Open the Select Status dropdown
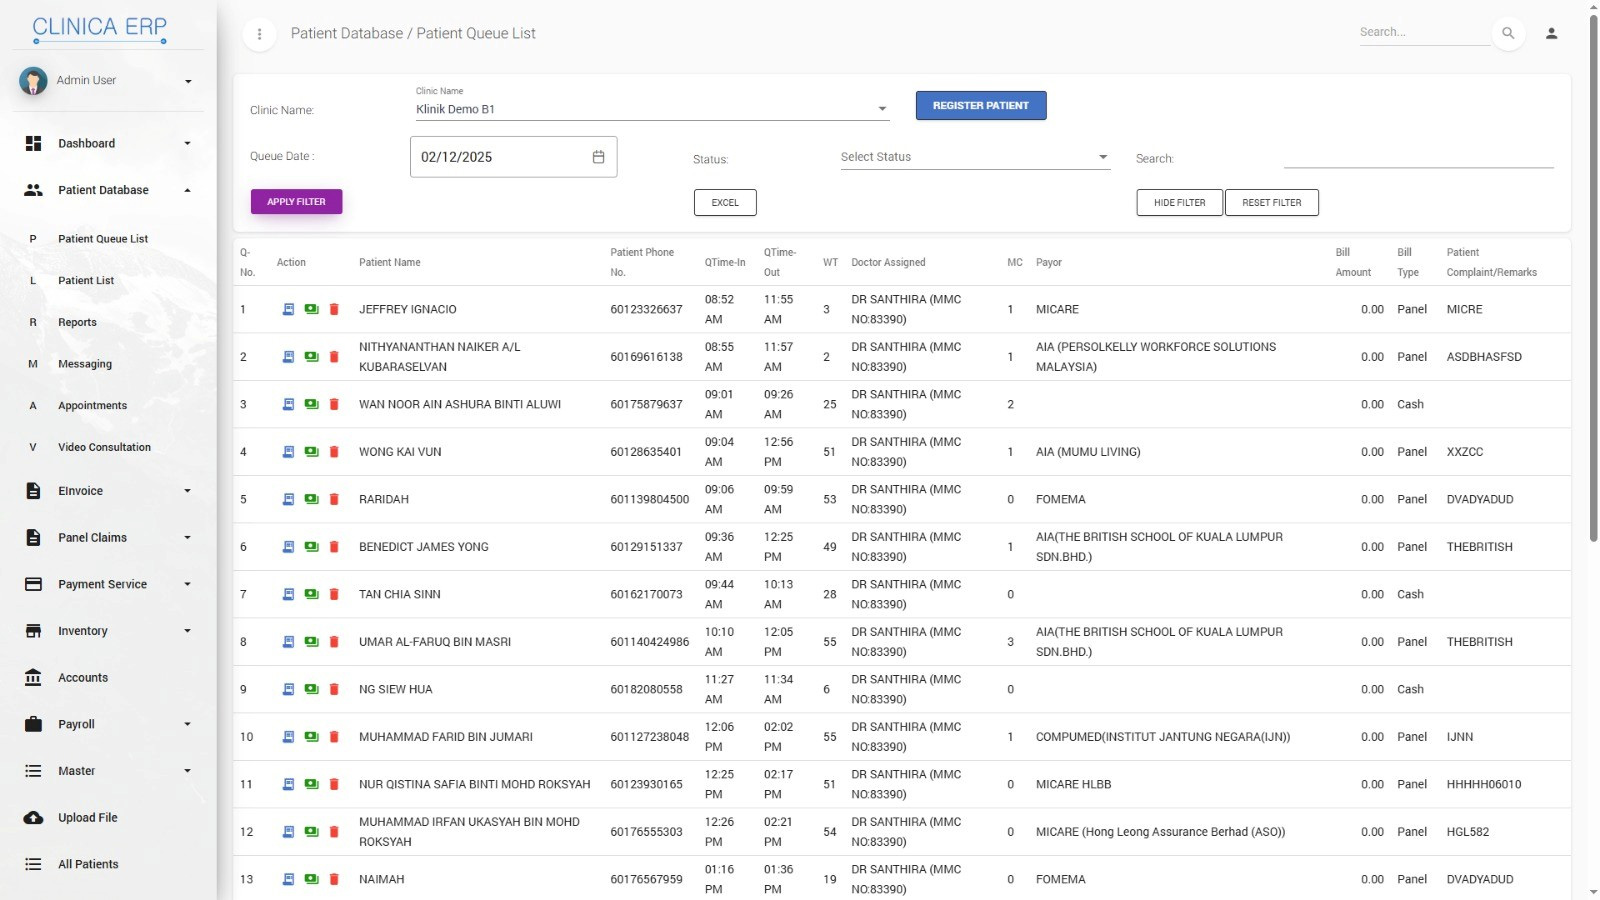 (974, 157)
